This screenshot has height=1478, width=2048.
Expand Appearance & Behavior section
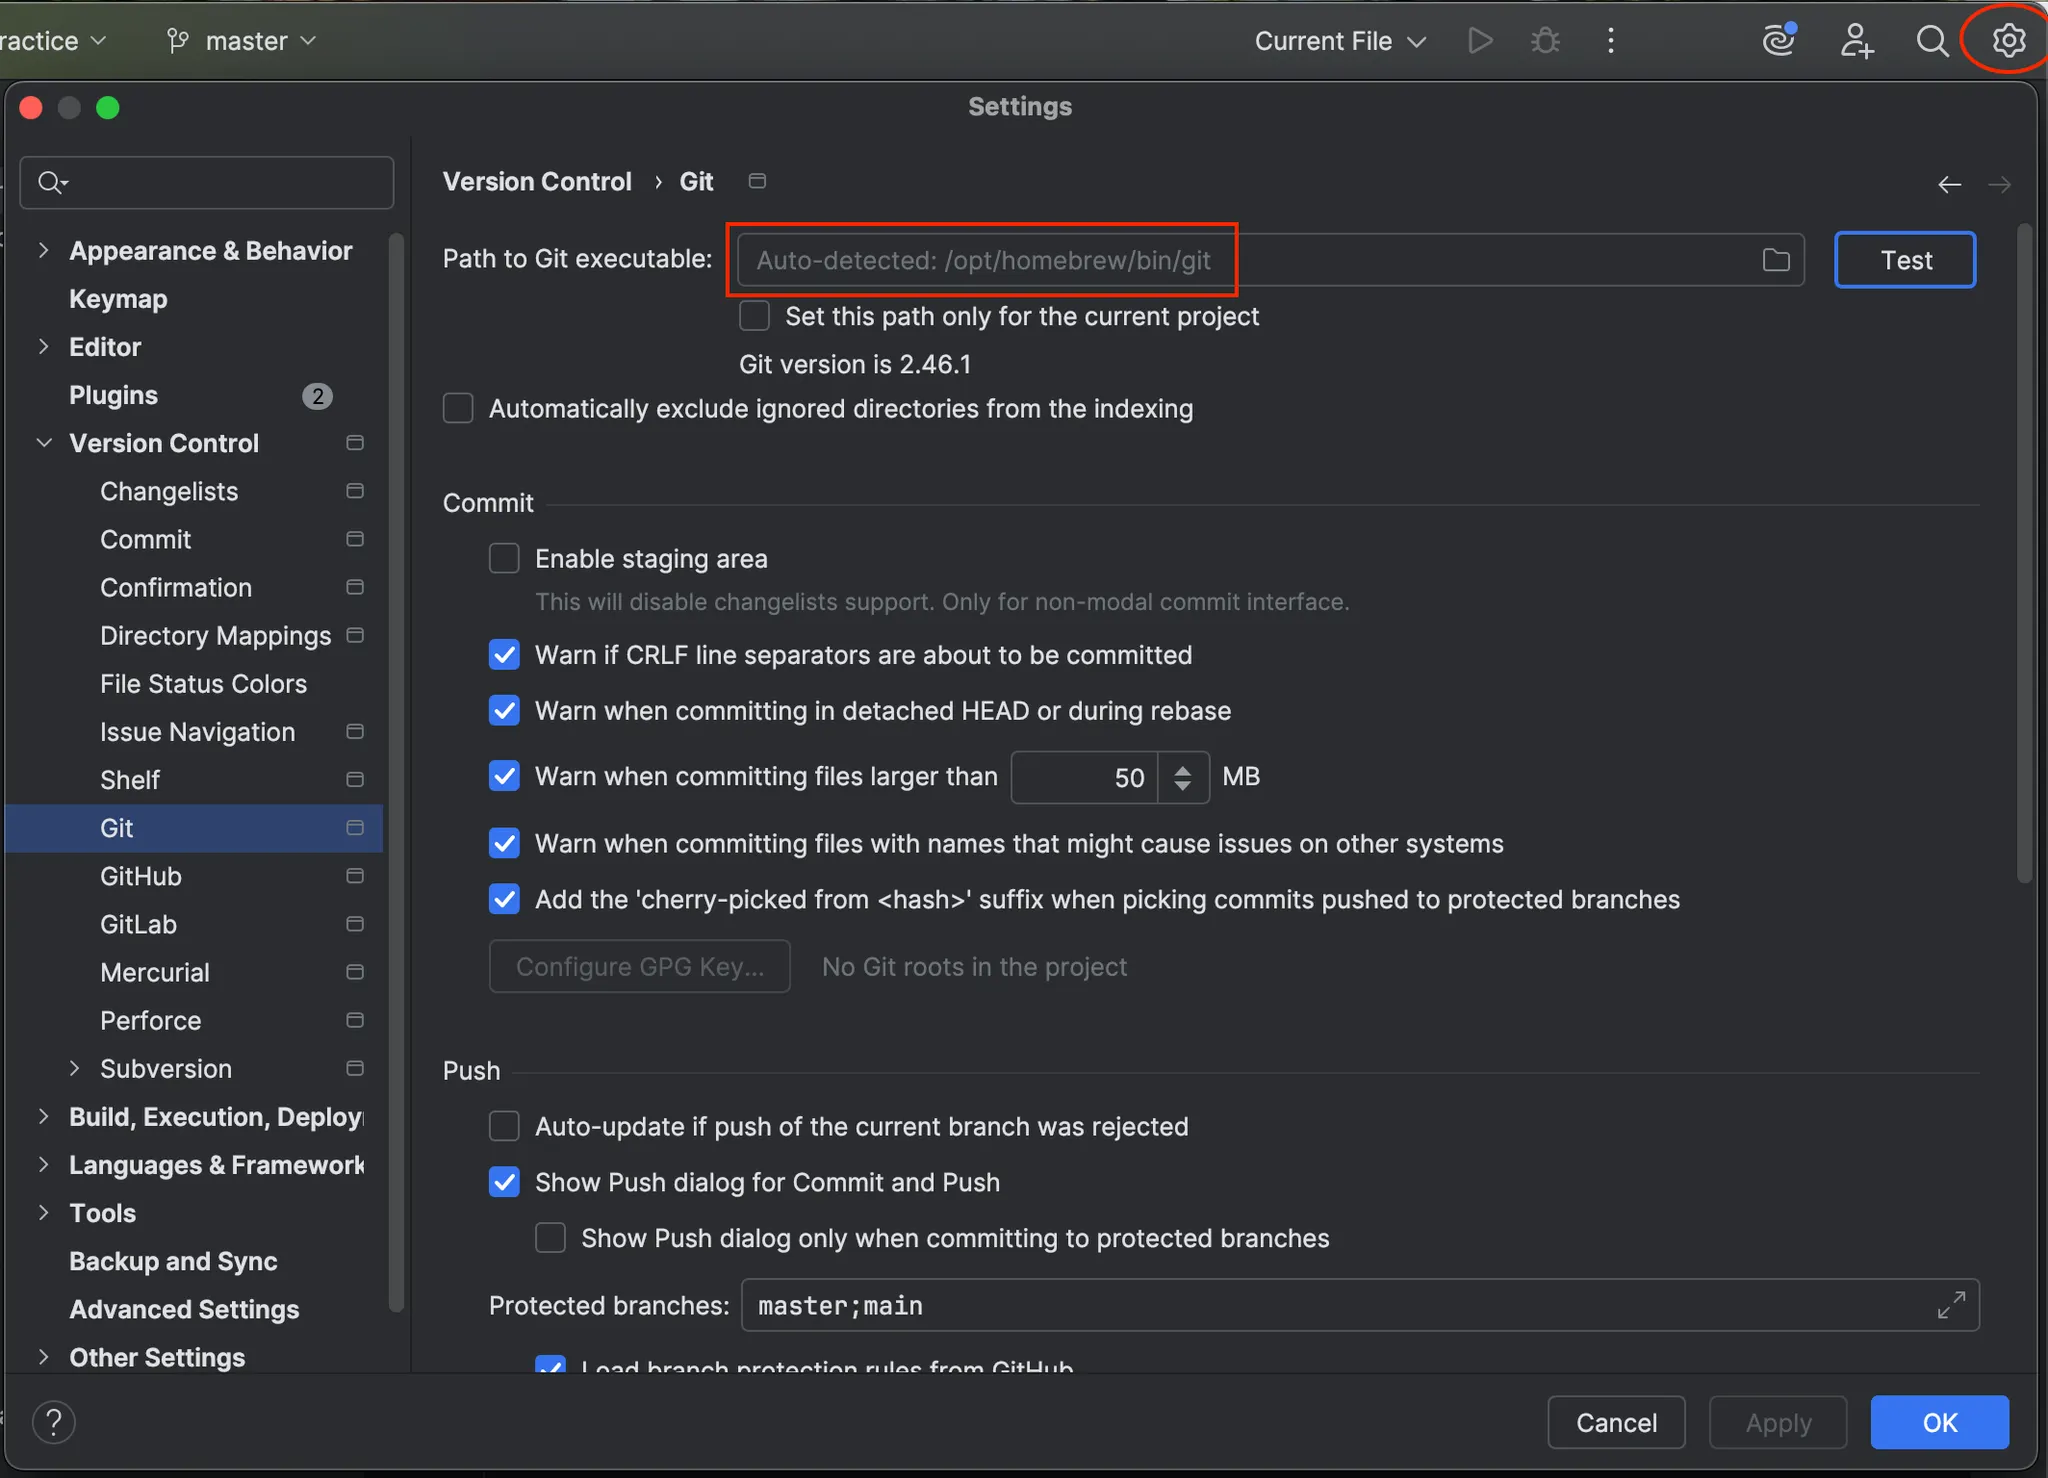click(x=43, y=250)
